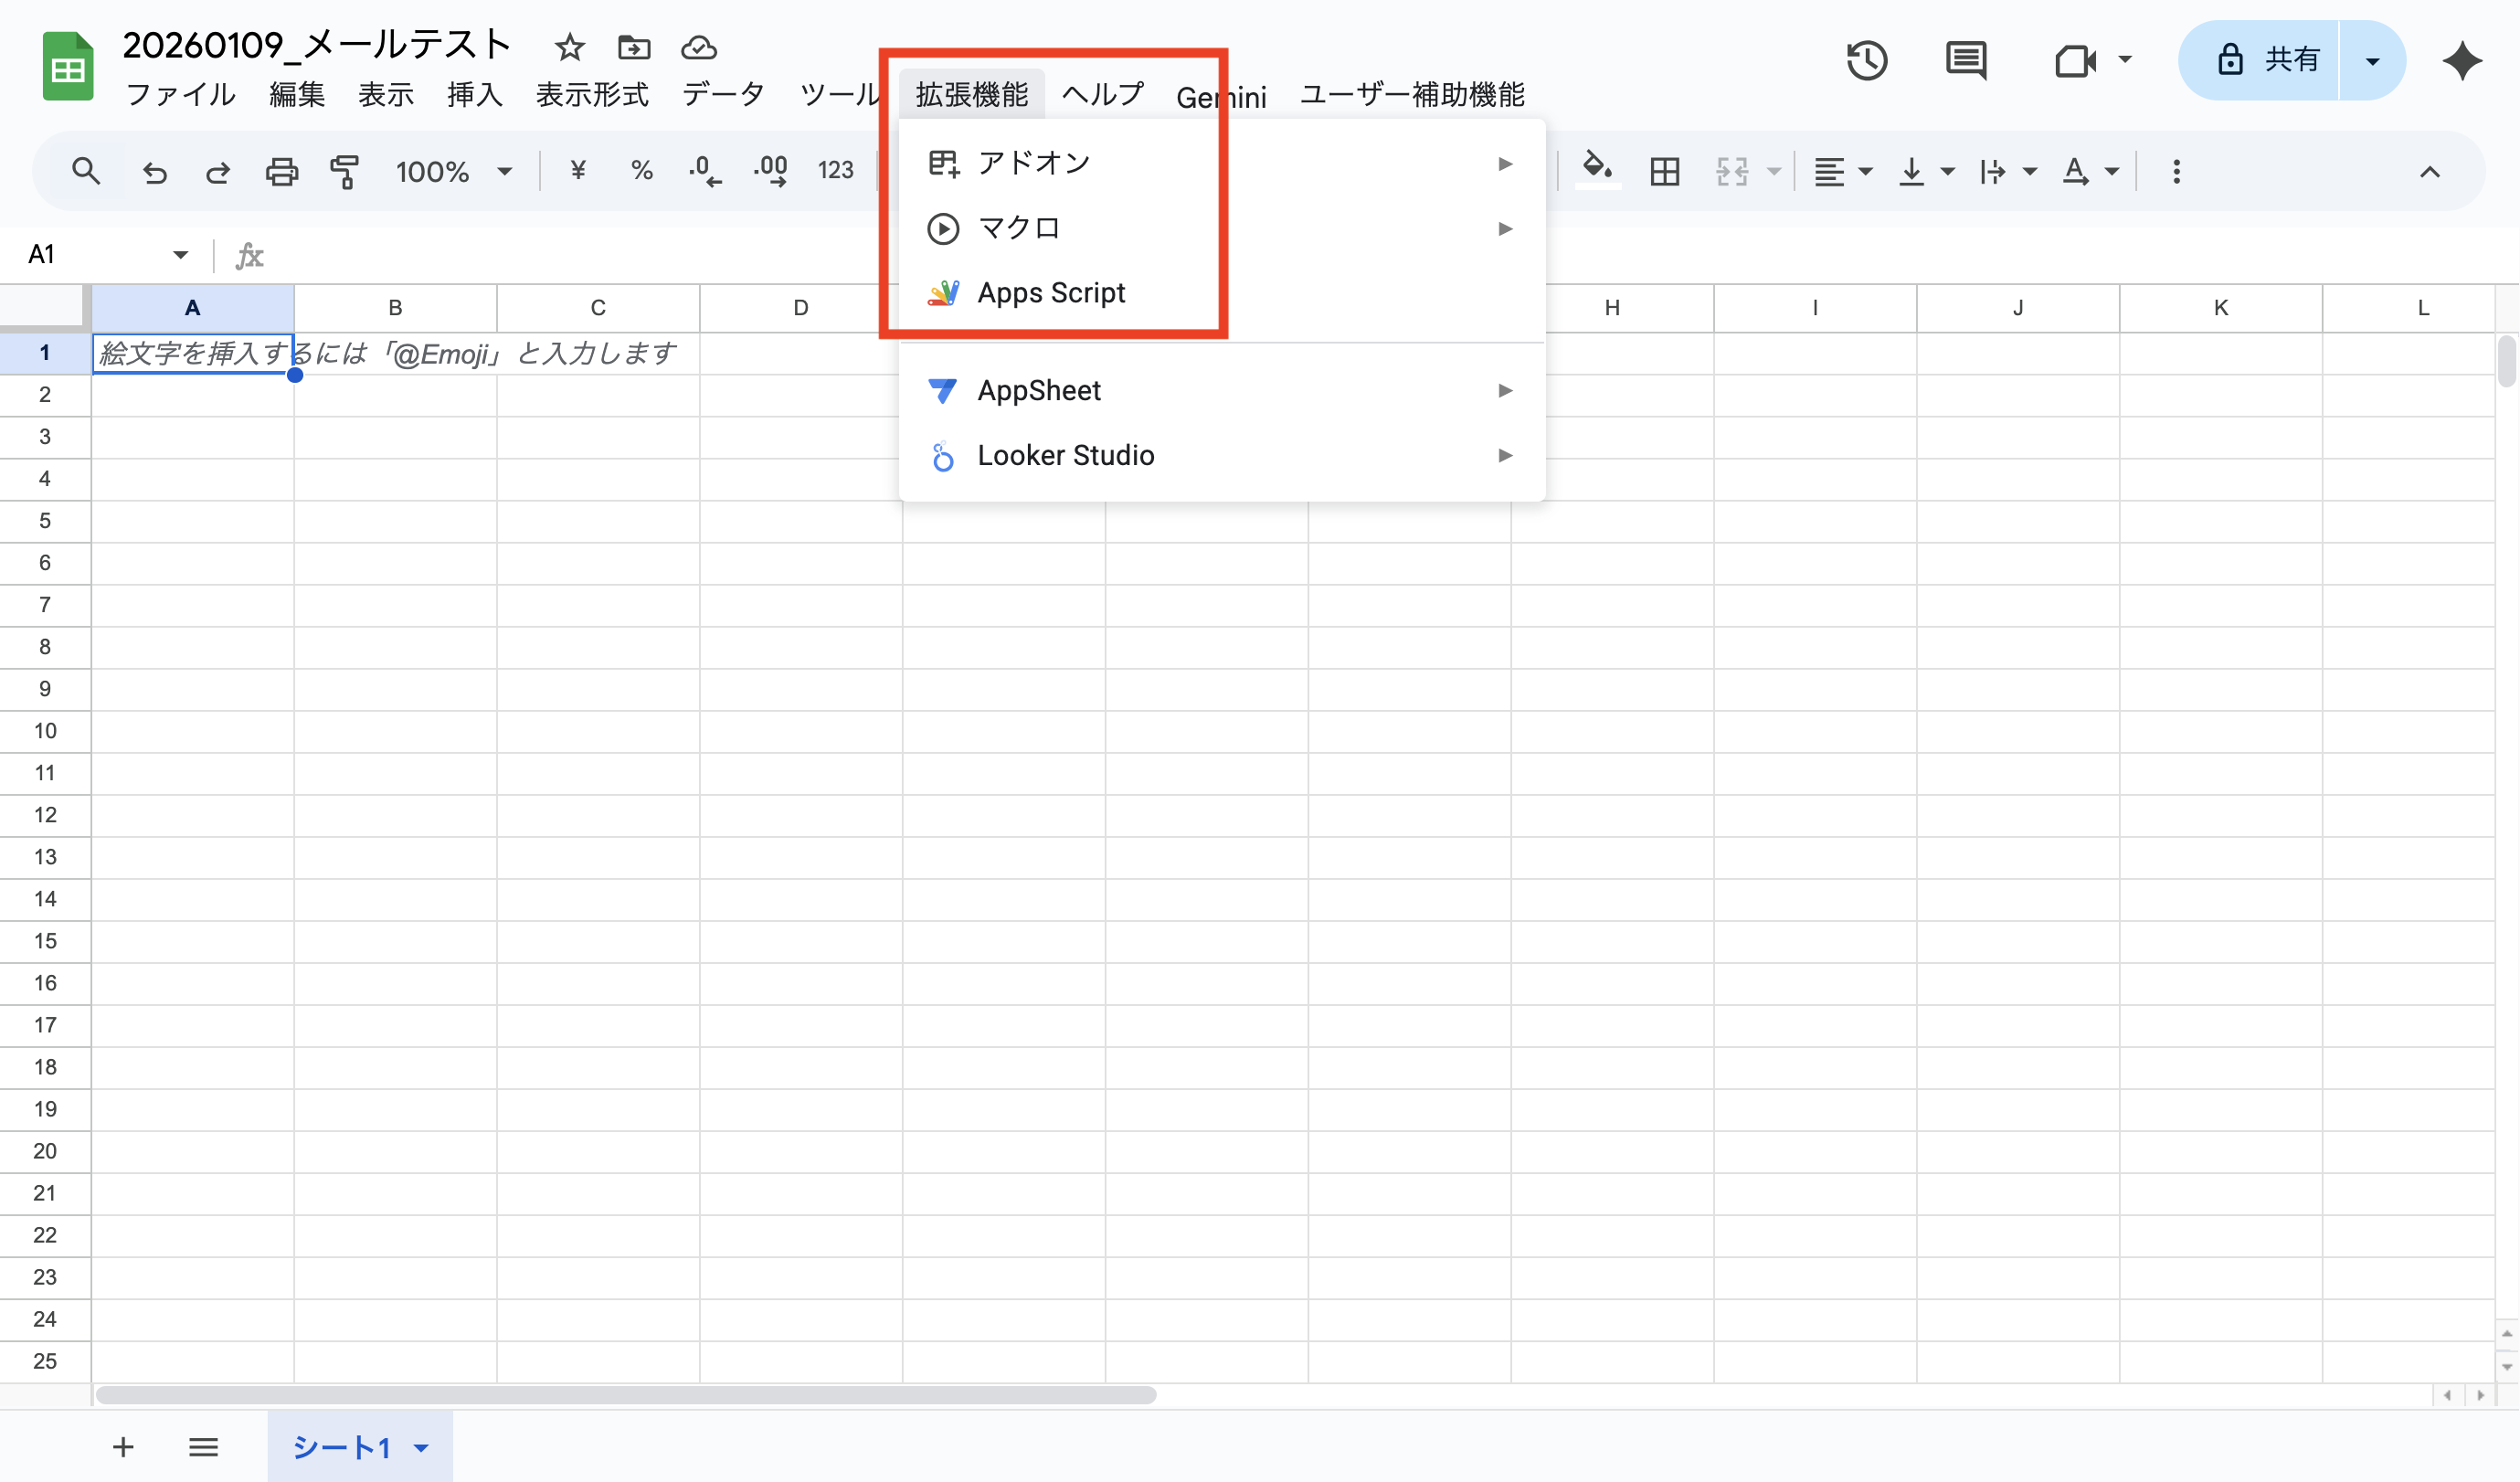
Task: Apply borders to the selection
Action: point(1664,171)
